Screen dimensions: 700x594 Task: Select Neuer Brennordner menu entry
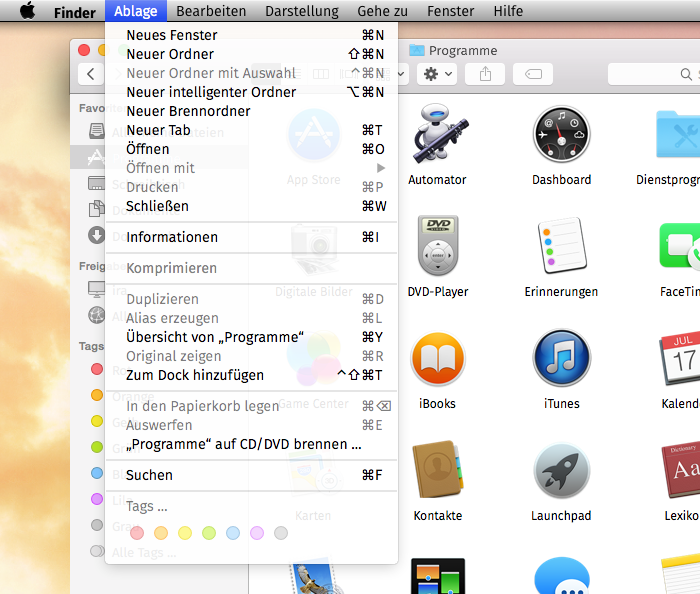(x=251, y=111)
